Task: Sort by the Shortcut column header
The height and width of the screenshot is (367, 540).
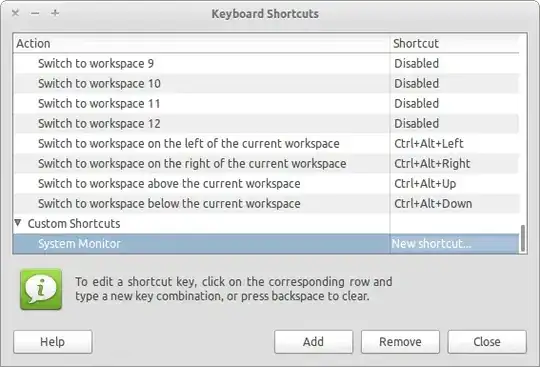Action: [x=455, y=43]
